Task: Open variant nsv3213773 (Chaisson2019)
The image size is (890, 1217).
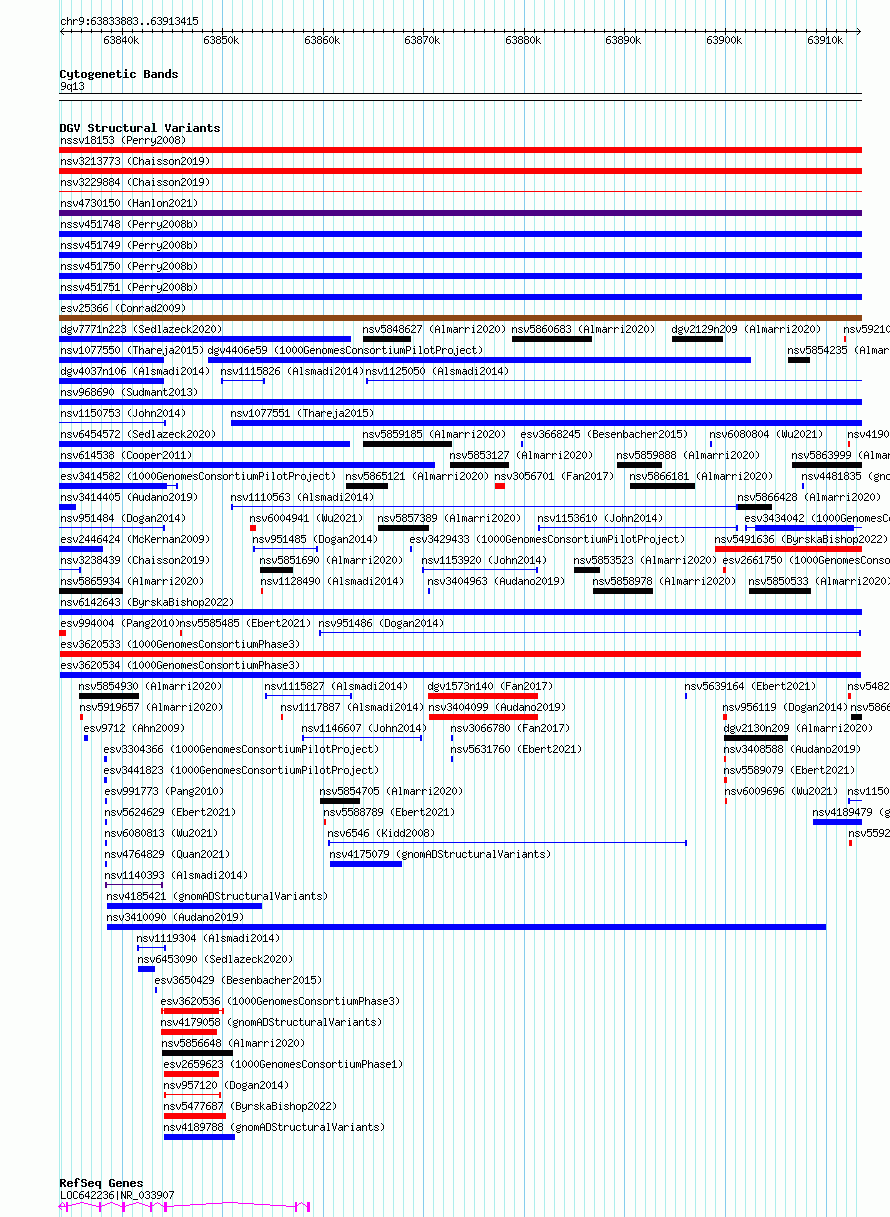Action: 135,161
